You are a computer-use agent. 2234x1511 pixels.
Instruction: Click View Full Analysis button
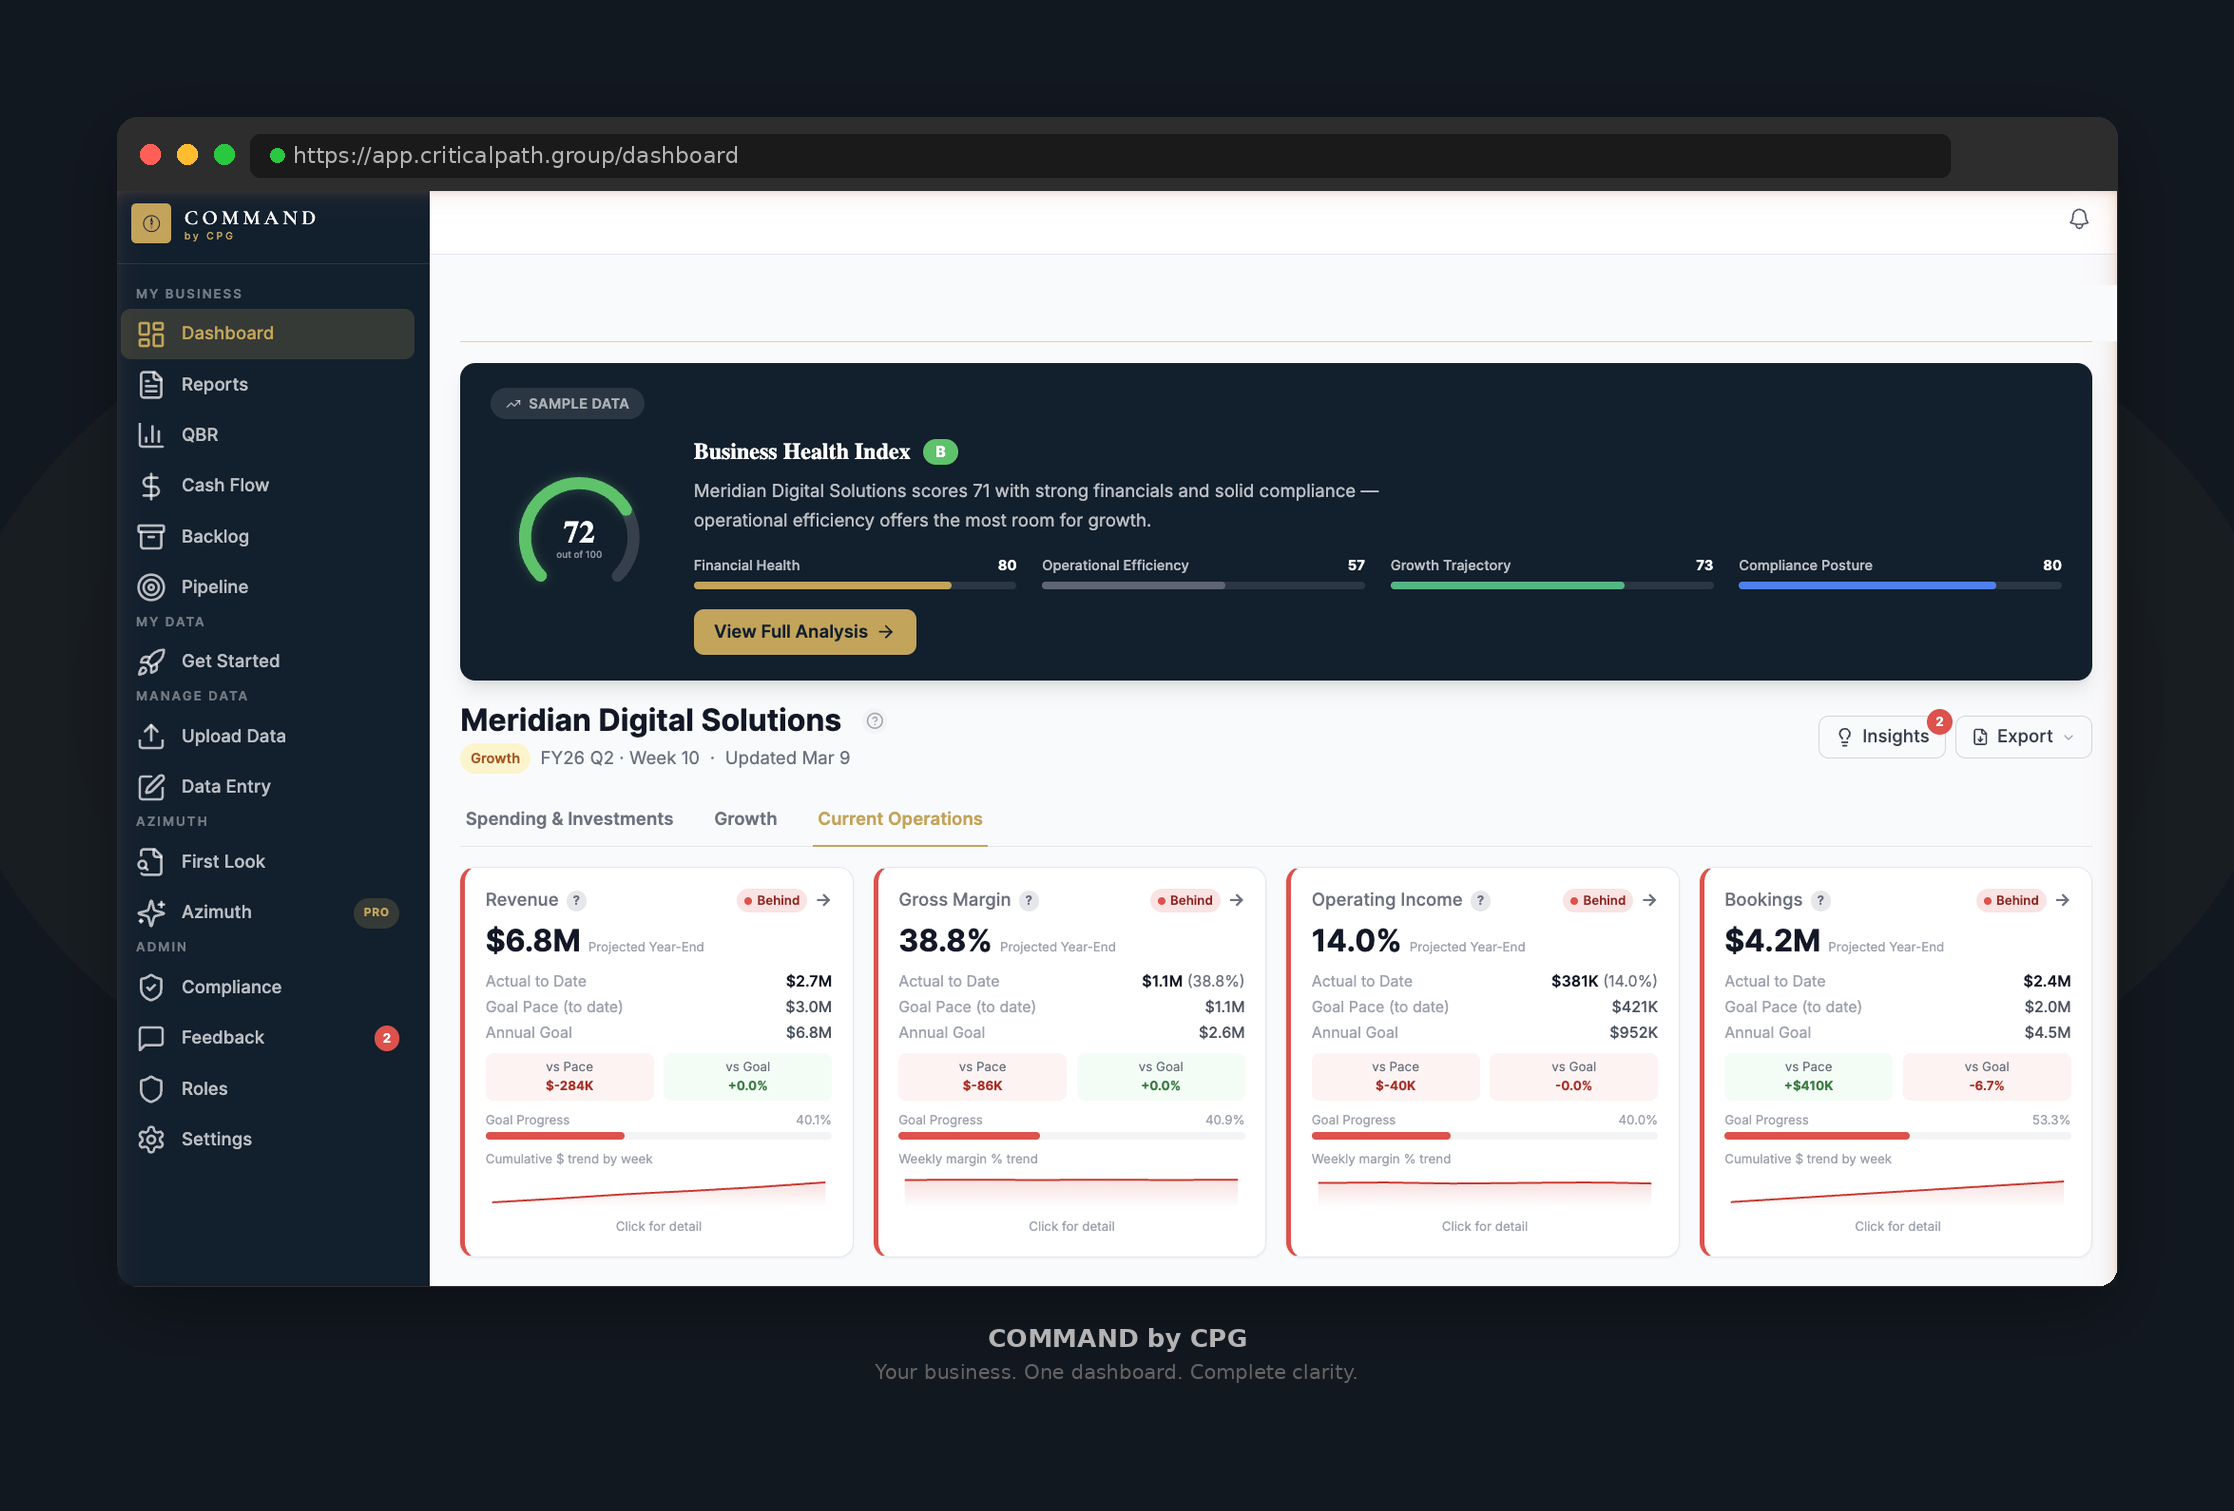click(x=804, y=632)
